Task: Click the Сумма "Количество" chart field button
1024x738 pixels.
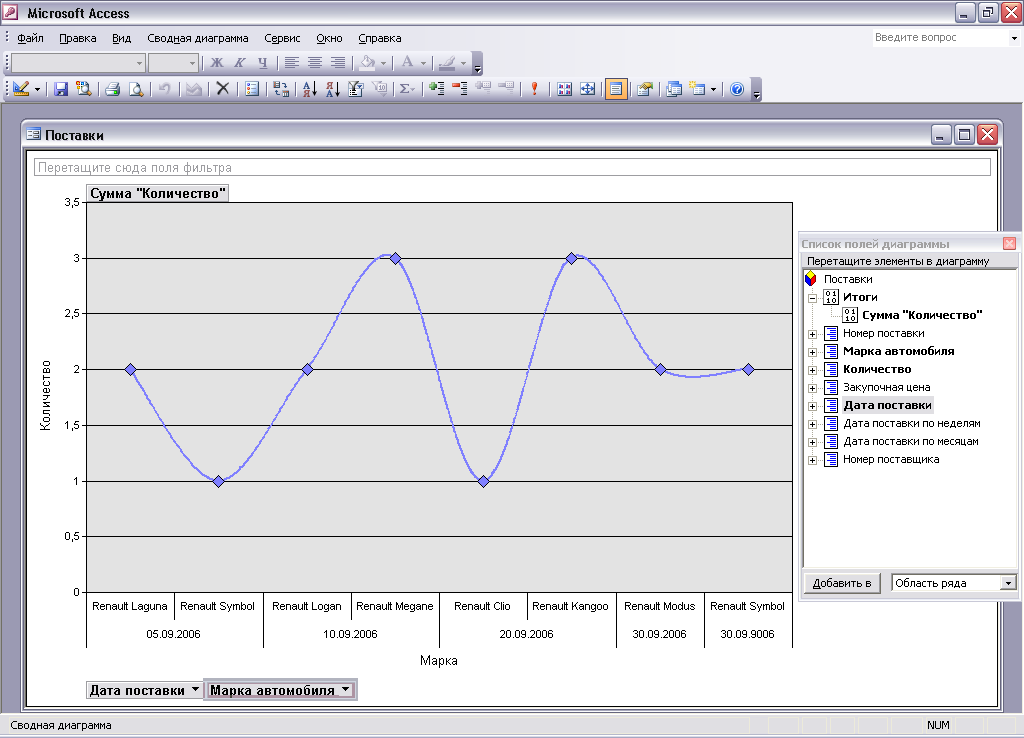Action: click(157, 193)
